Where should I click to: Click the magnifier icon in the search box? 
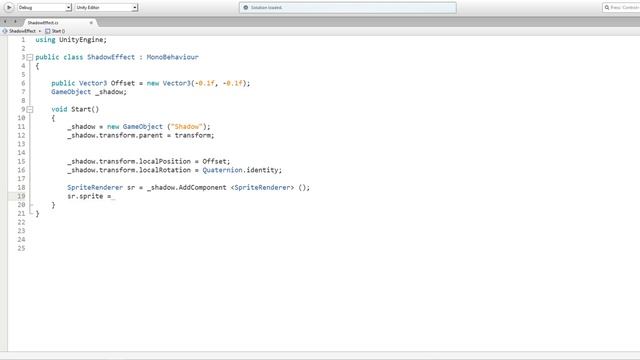[x=607, y=7]
